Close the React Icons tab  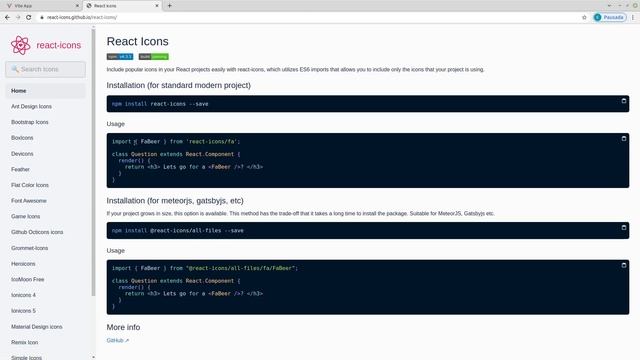tap(157, 6)
